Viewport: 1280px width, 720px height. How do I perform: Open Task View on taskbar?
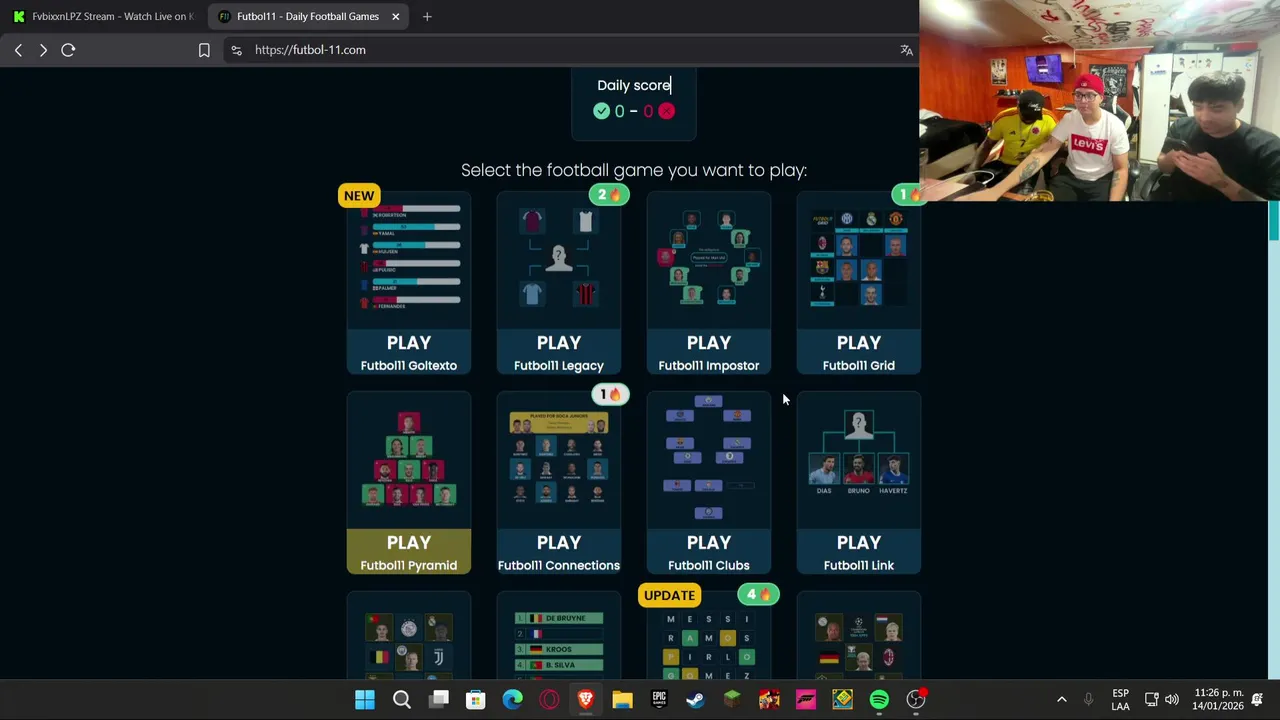tap(439, 699)
